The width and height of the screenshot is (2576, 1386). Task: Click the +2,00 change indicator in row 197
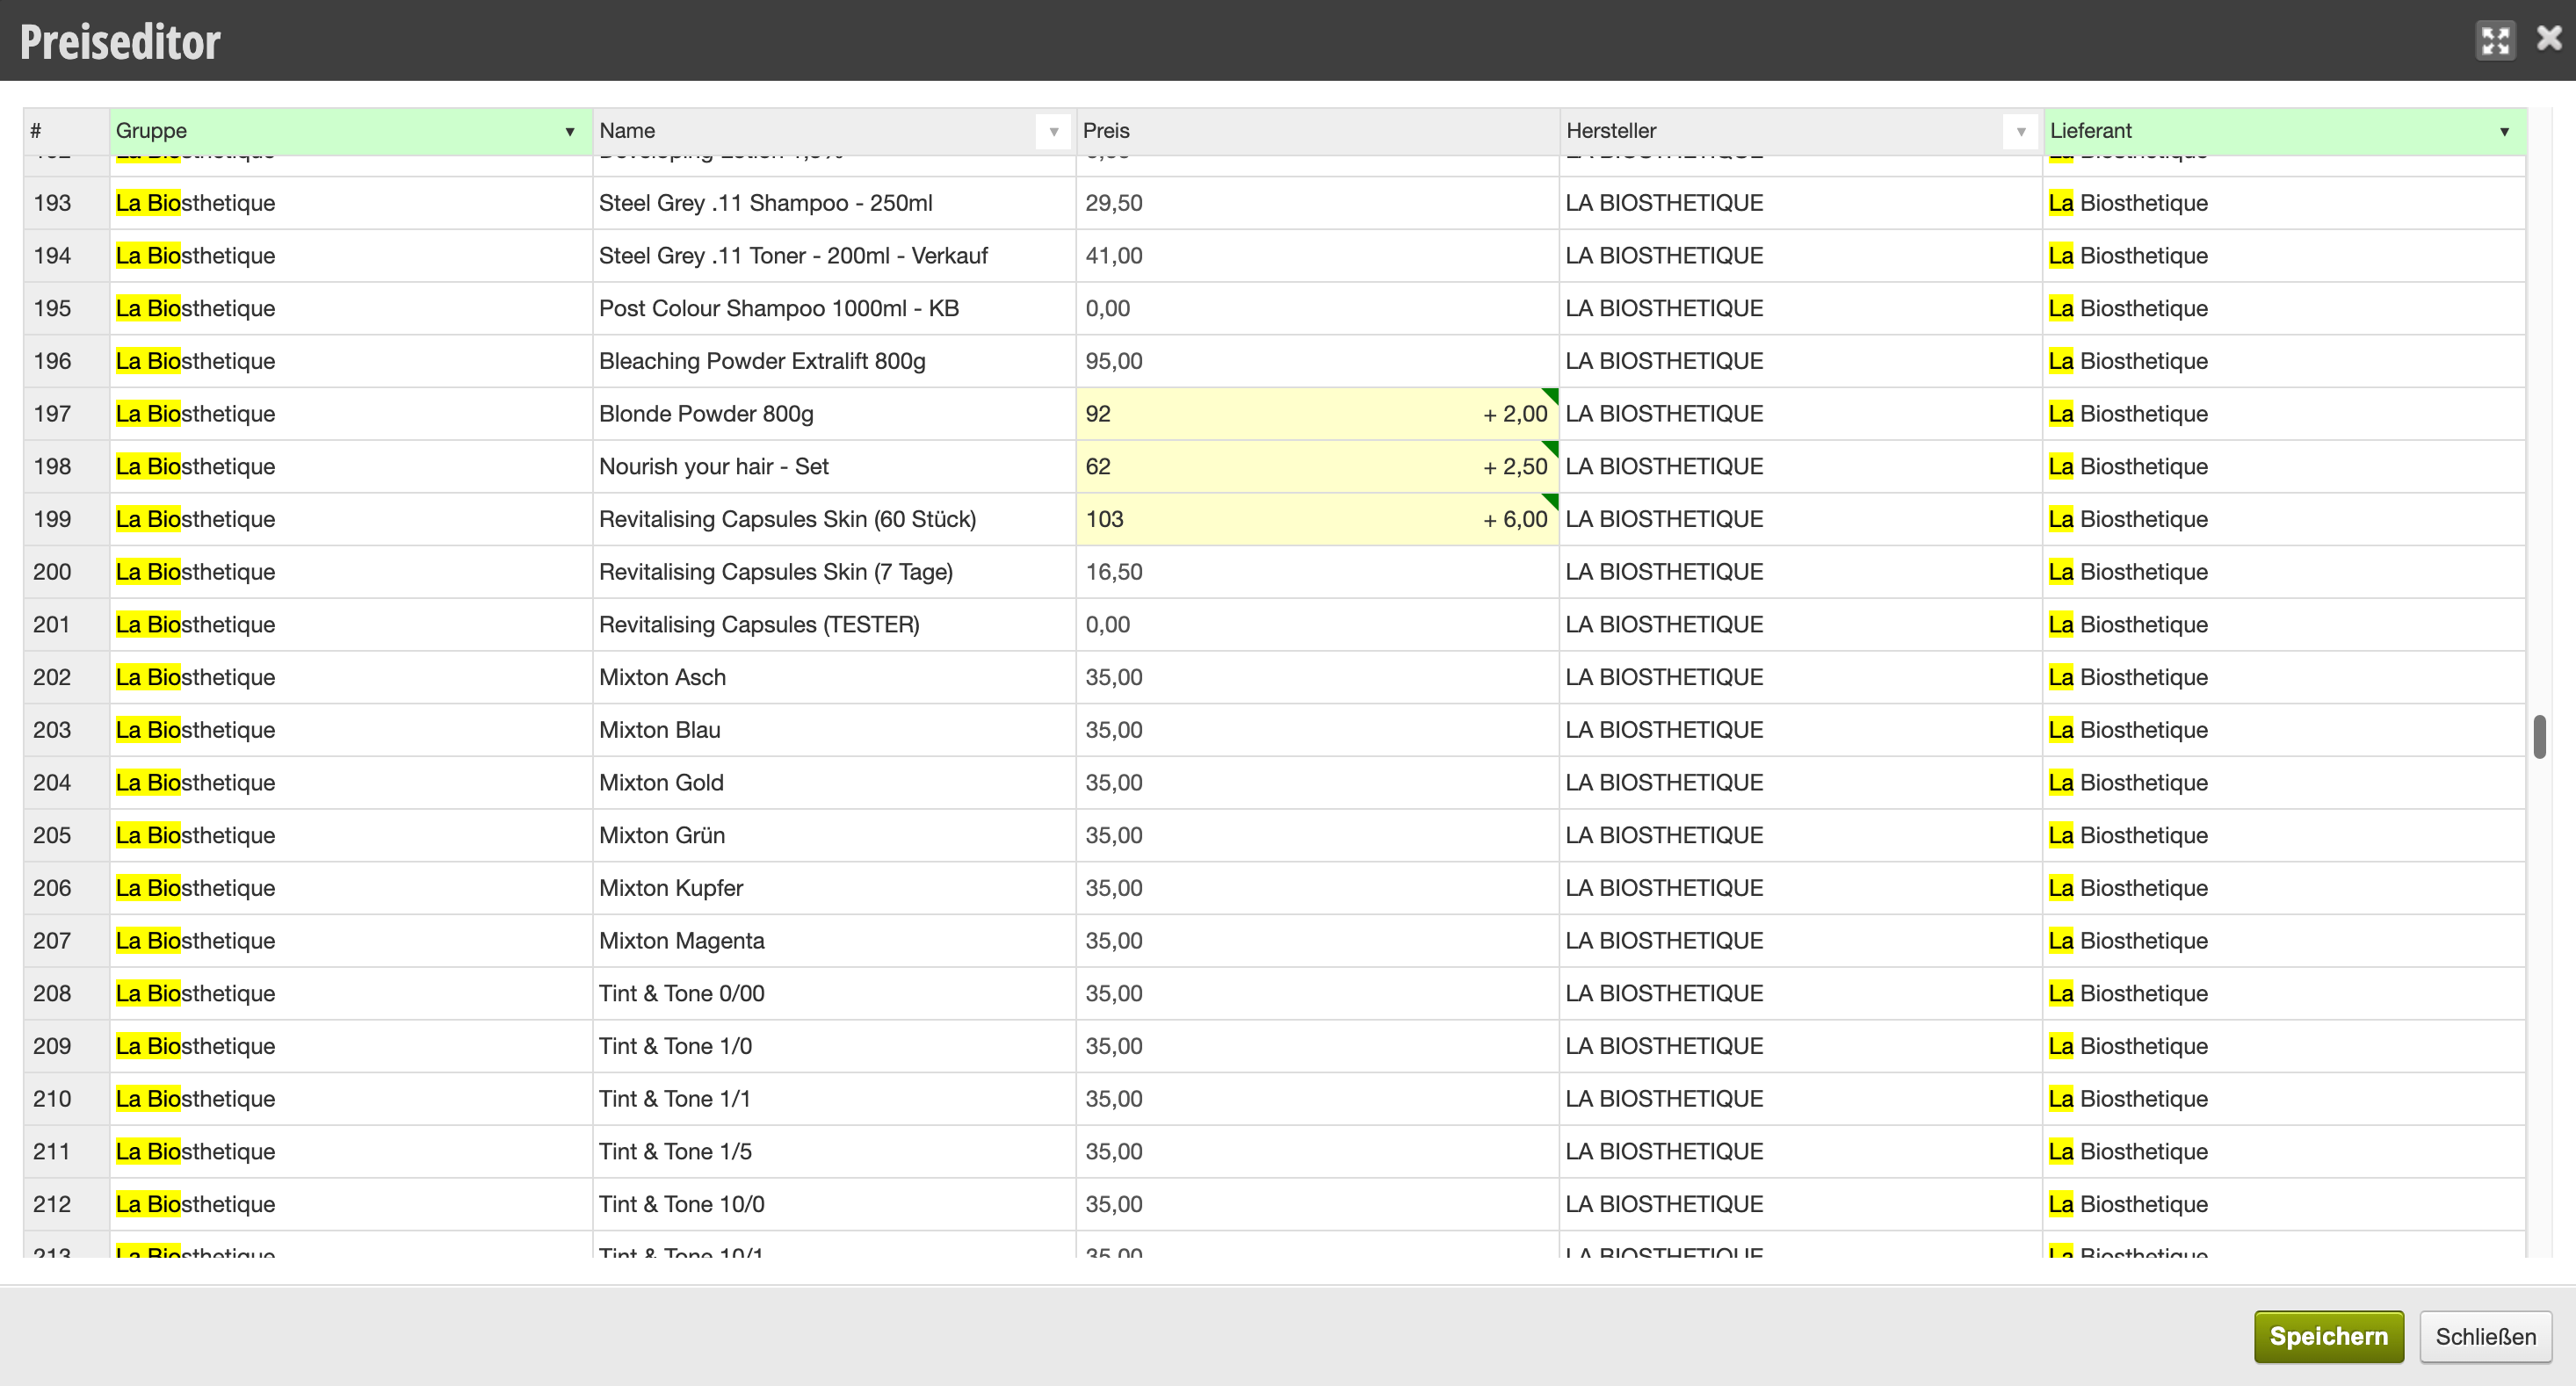pos(1515,414)
